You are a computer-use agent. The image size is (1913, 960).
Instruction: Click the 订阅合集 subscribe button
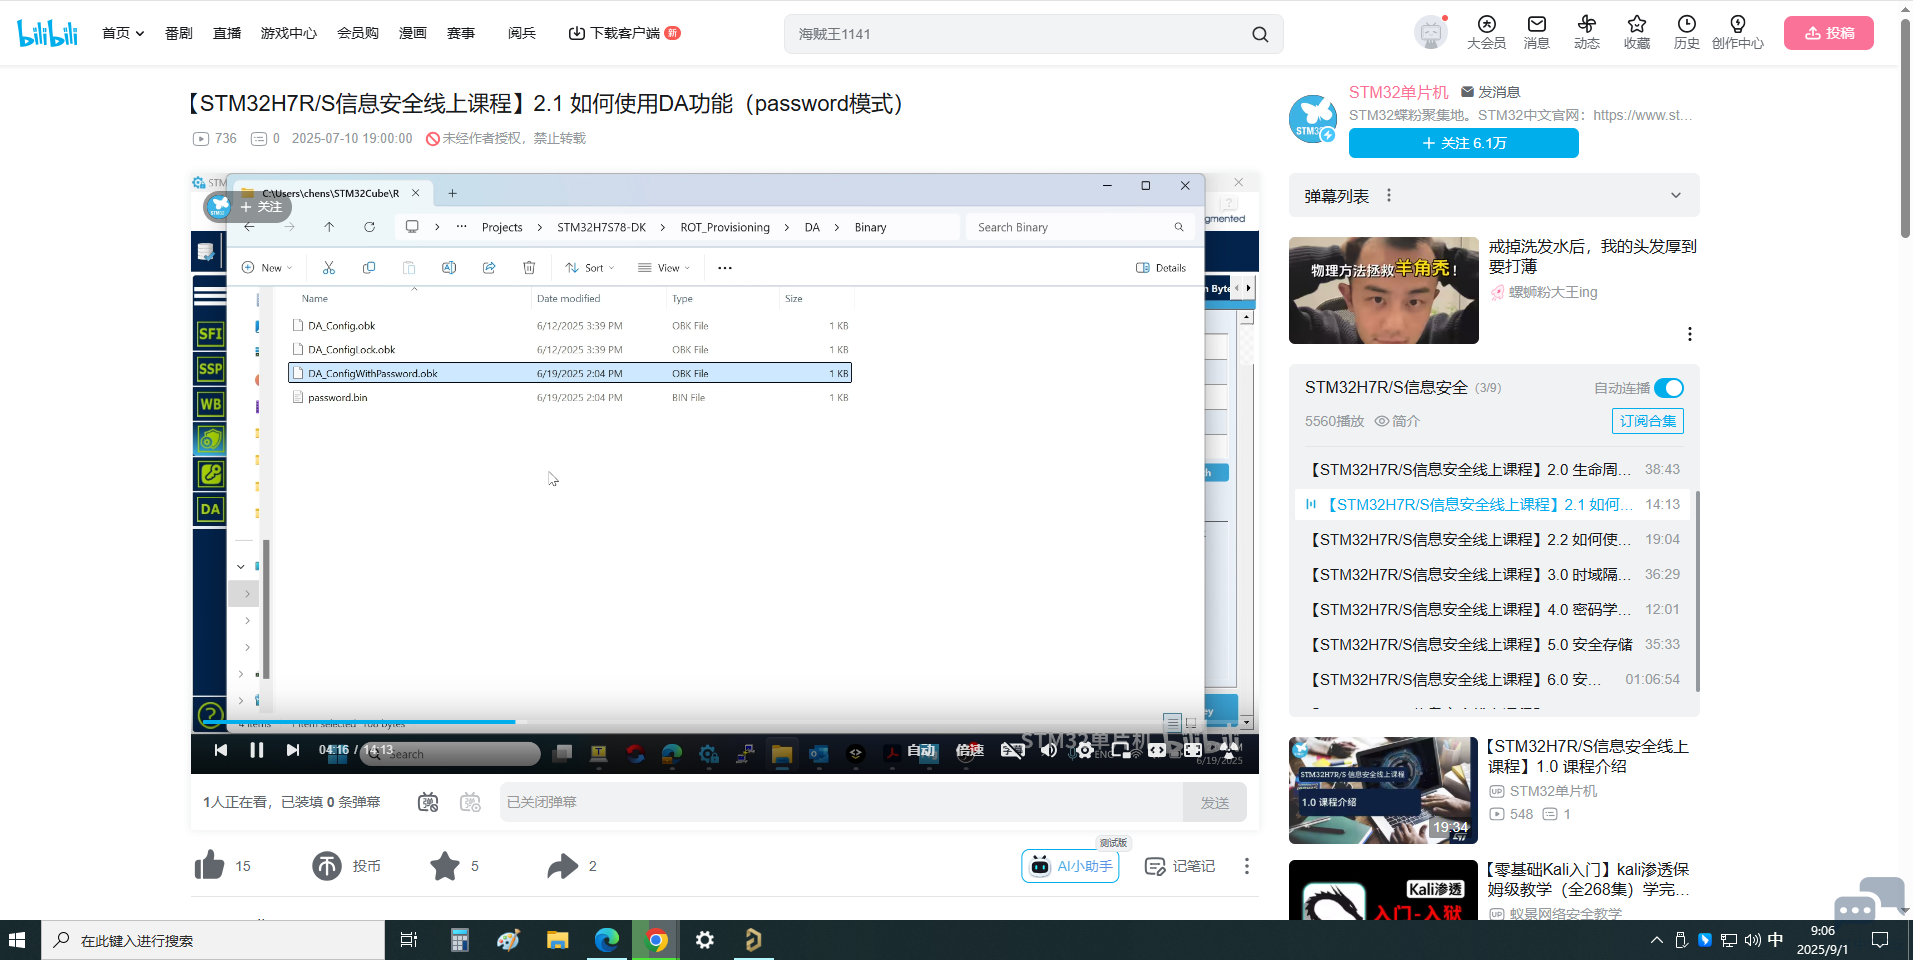click(1648, 421)
